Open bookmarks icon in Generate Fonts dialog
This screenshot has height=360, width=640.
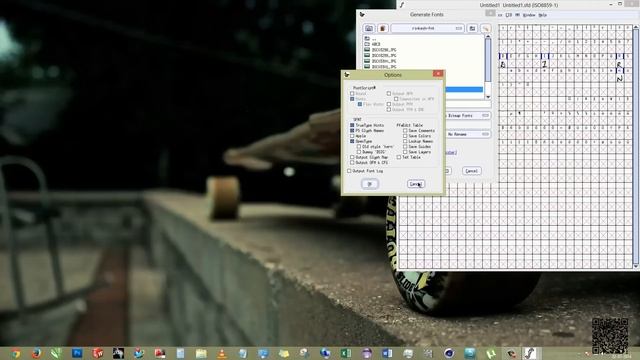[x=382, y=28]
